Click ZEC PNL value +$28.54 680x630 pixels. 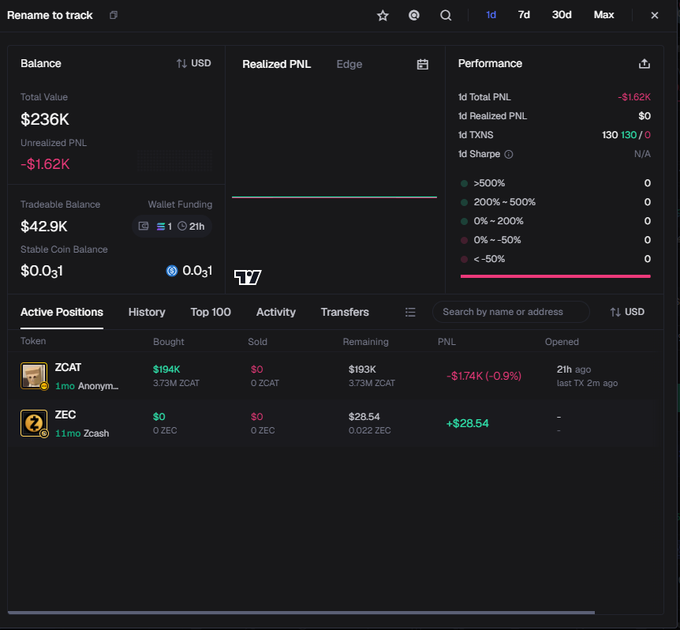click(x=467, y=423)
